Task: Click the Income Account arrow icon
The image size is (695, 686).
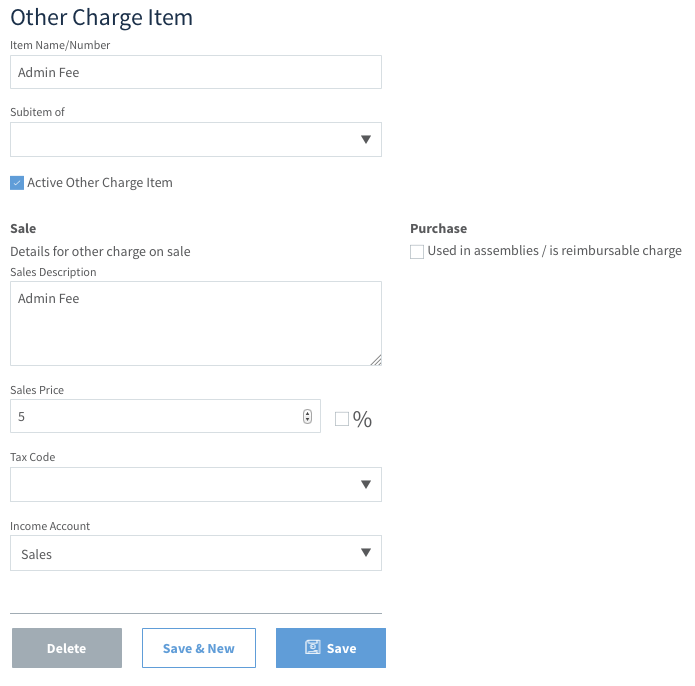Action: pyautogui.click(x=366, y=553)
